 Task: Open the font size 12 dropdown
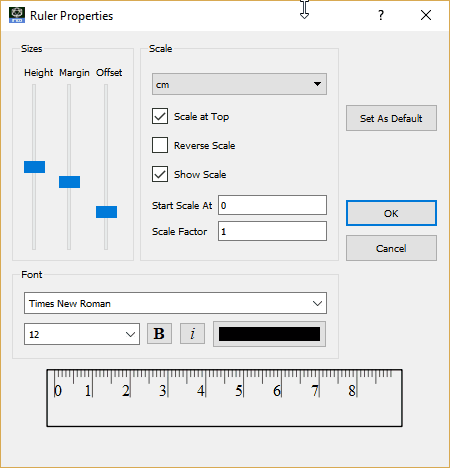82,334
